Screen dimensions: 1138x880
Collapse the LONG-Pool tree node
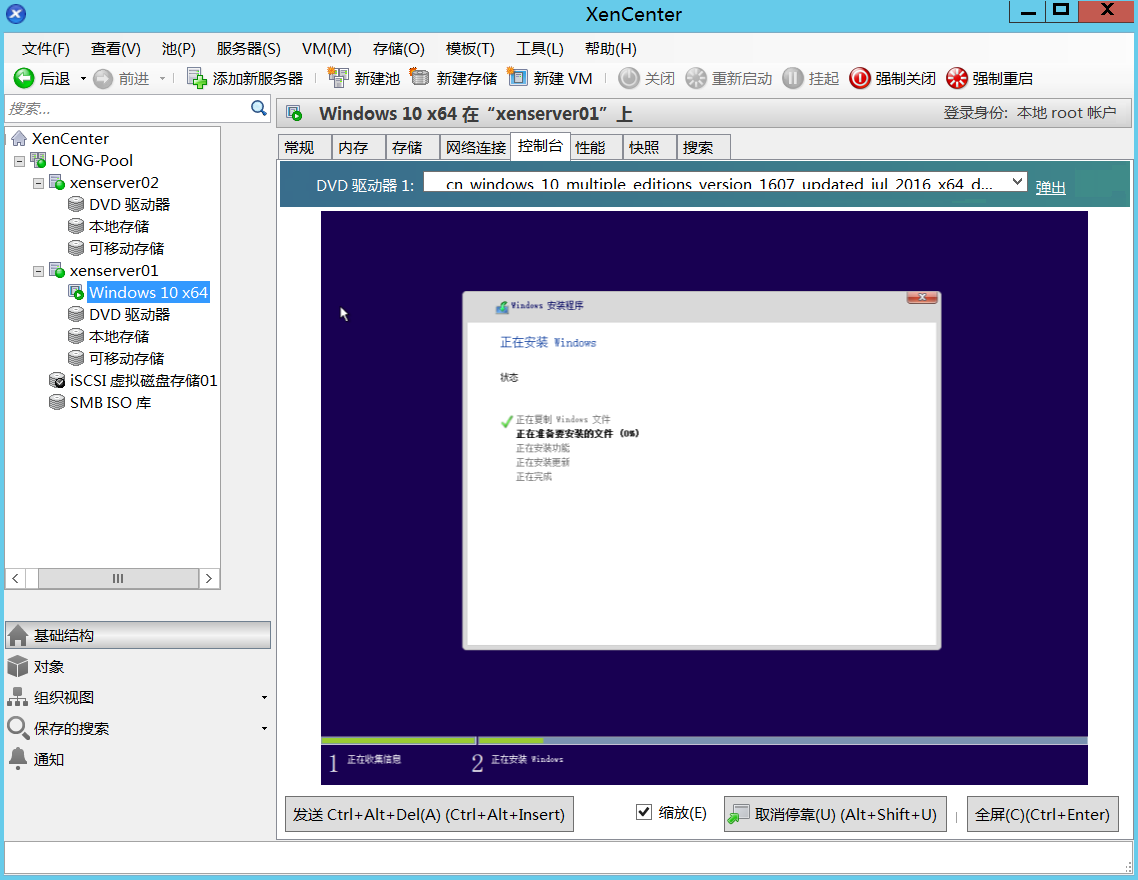click(x=20, y=161)
